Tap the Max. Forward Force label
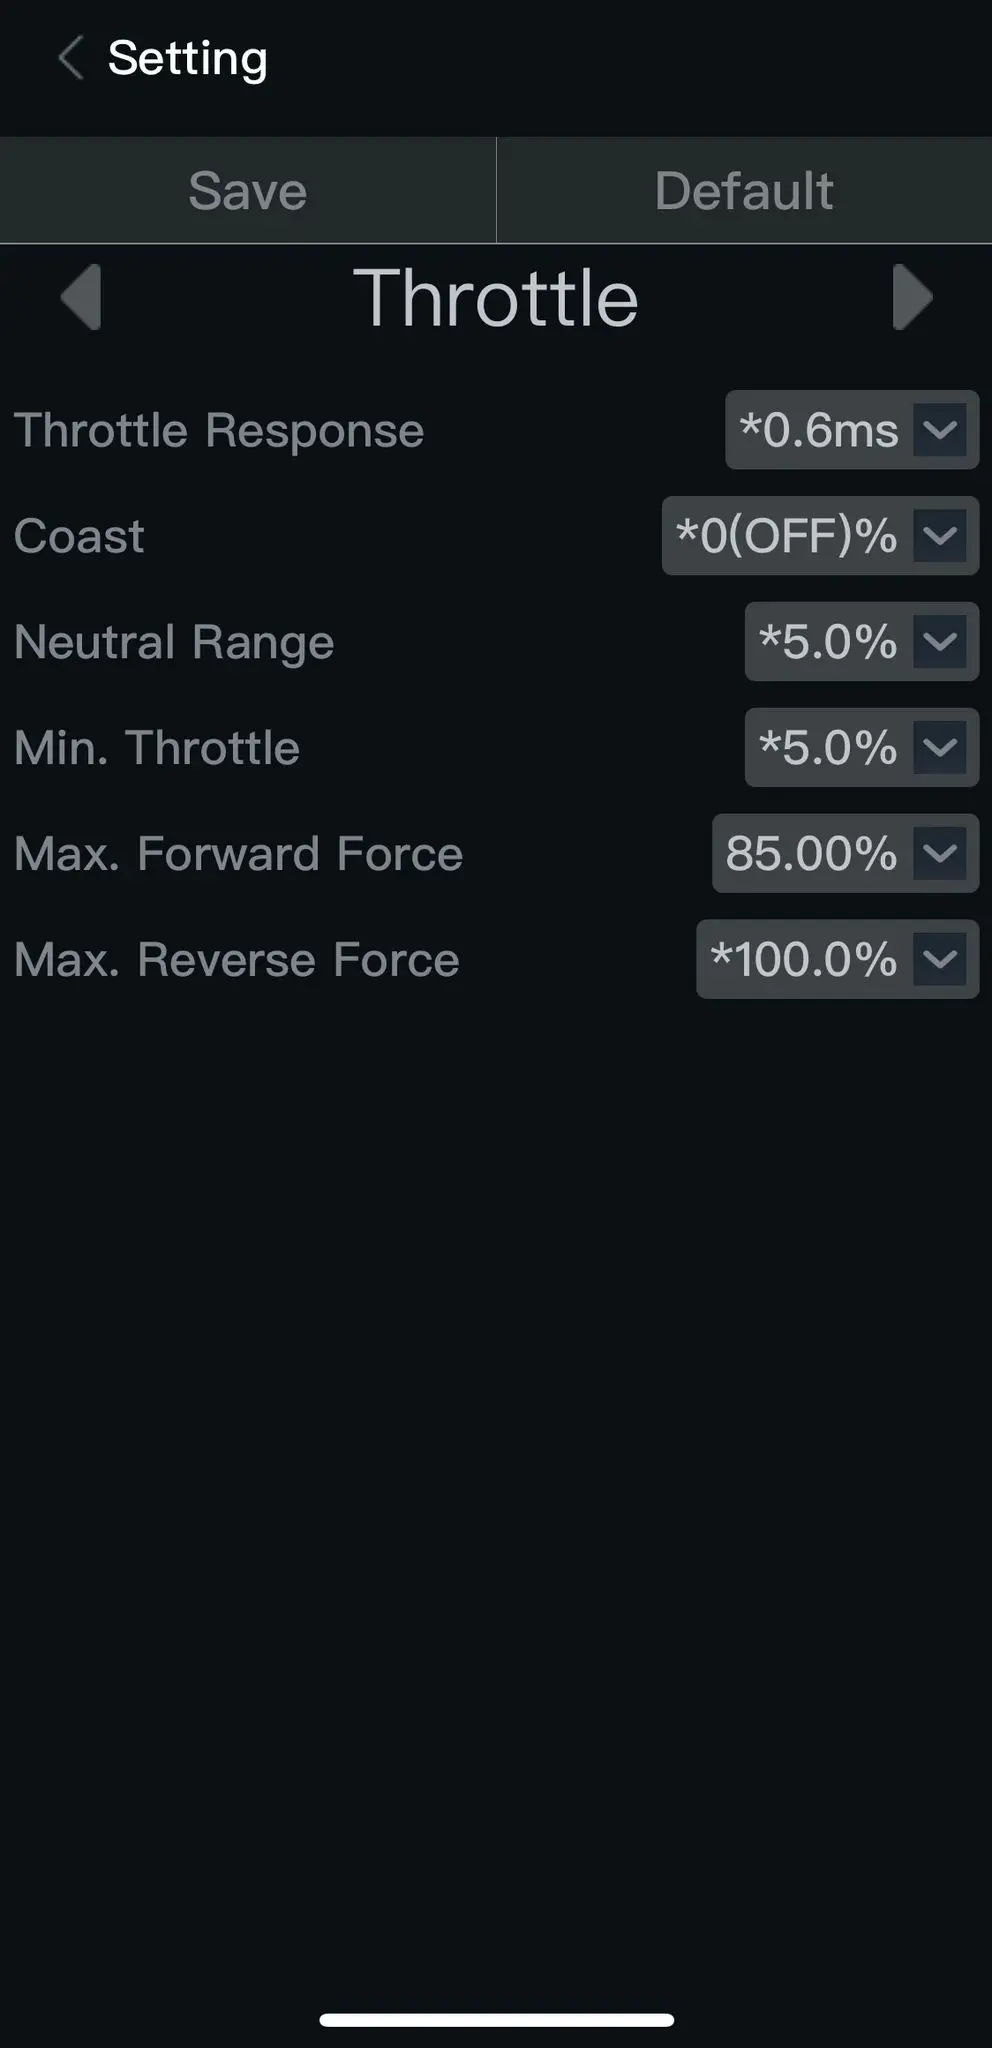 pyautogui.click(x=239, y=854)
